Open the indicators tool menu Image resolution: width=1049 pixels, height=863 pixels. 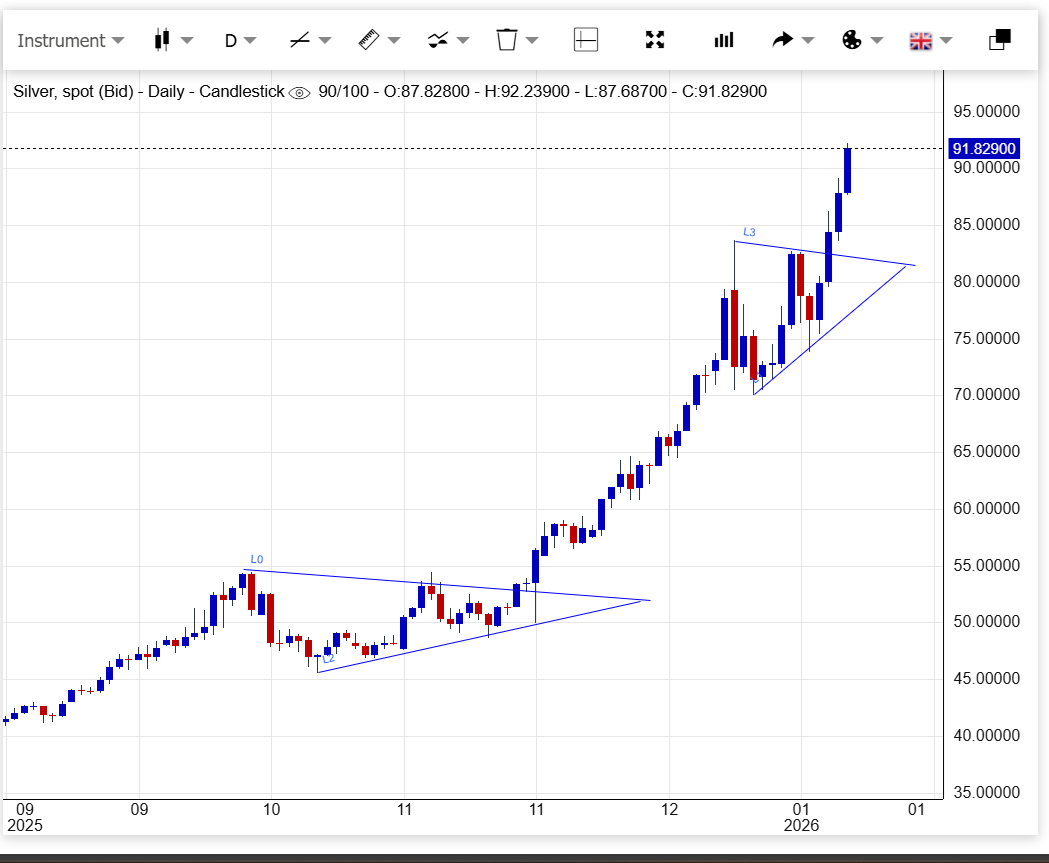point(438,40)
